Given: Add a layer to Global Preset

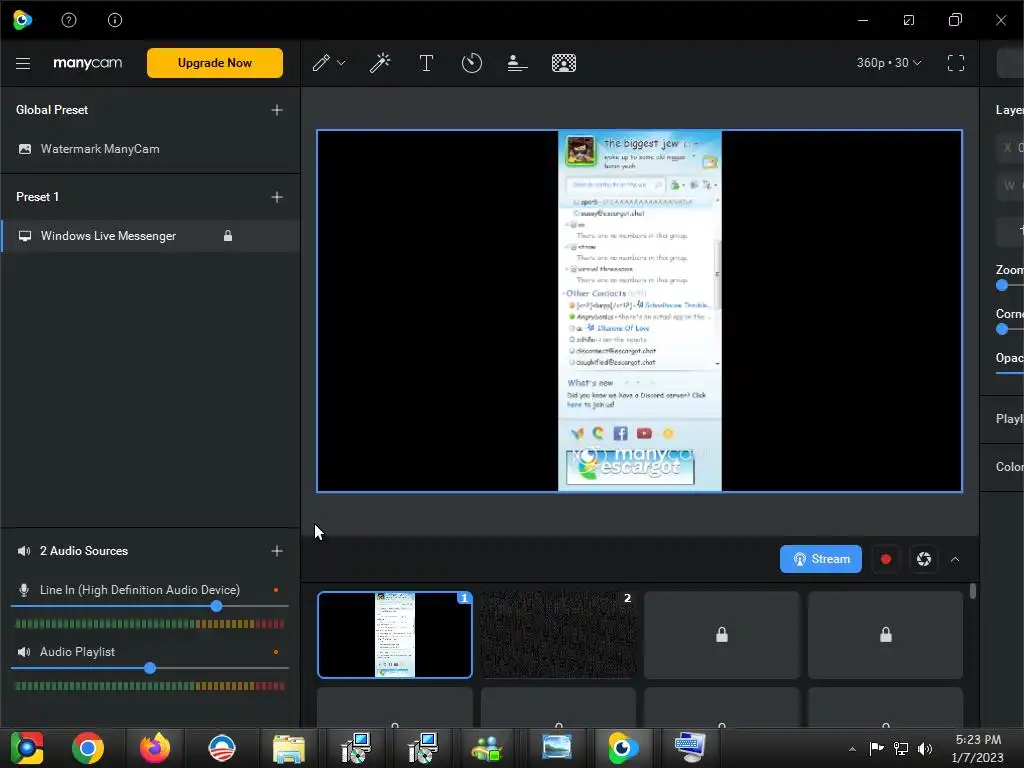Looking at the screenshot, I should pyautogui.click(x=277, y=110).
